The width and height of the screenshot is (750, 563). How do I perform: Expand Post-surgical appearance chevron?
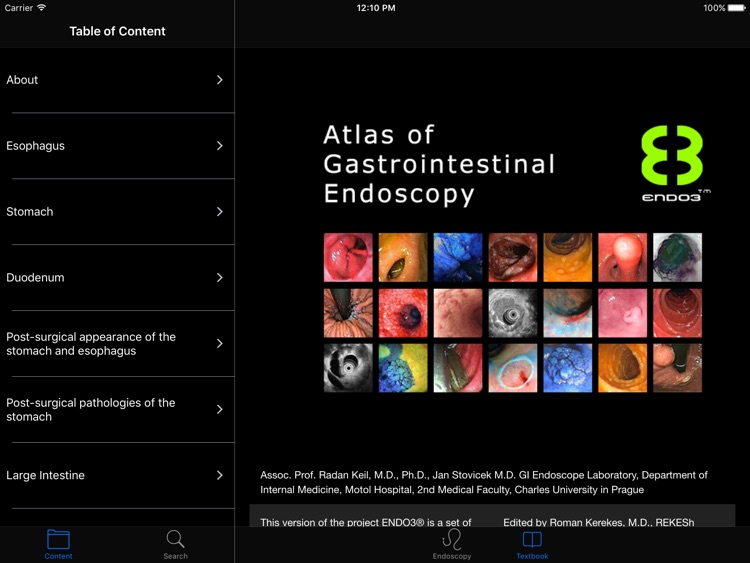[220, 343]
